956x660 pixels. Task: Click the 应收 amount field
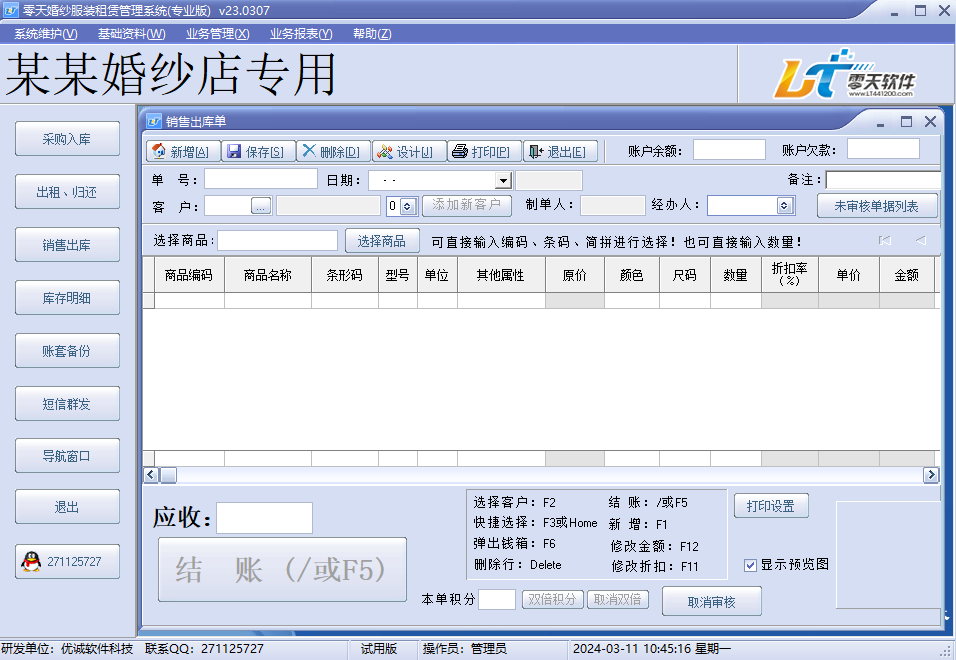265,518
